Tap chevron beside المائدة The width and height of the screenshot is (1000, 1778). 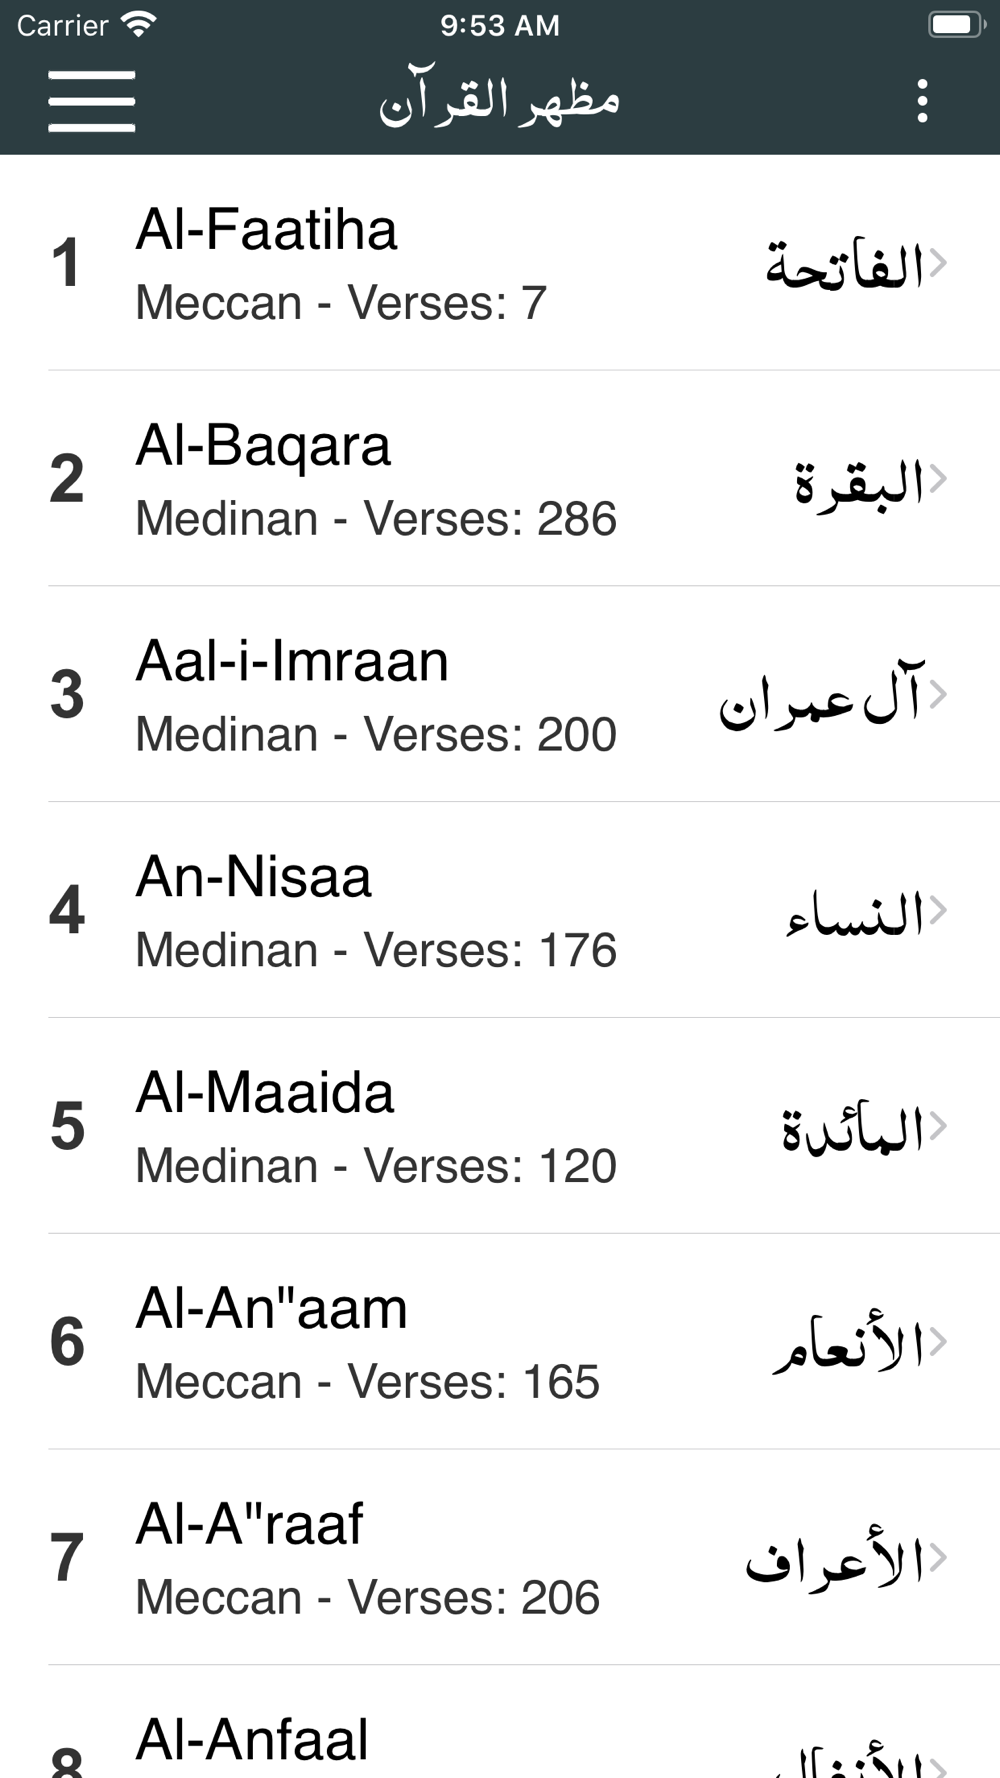click(x=937, y=1126)
